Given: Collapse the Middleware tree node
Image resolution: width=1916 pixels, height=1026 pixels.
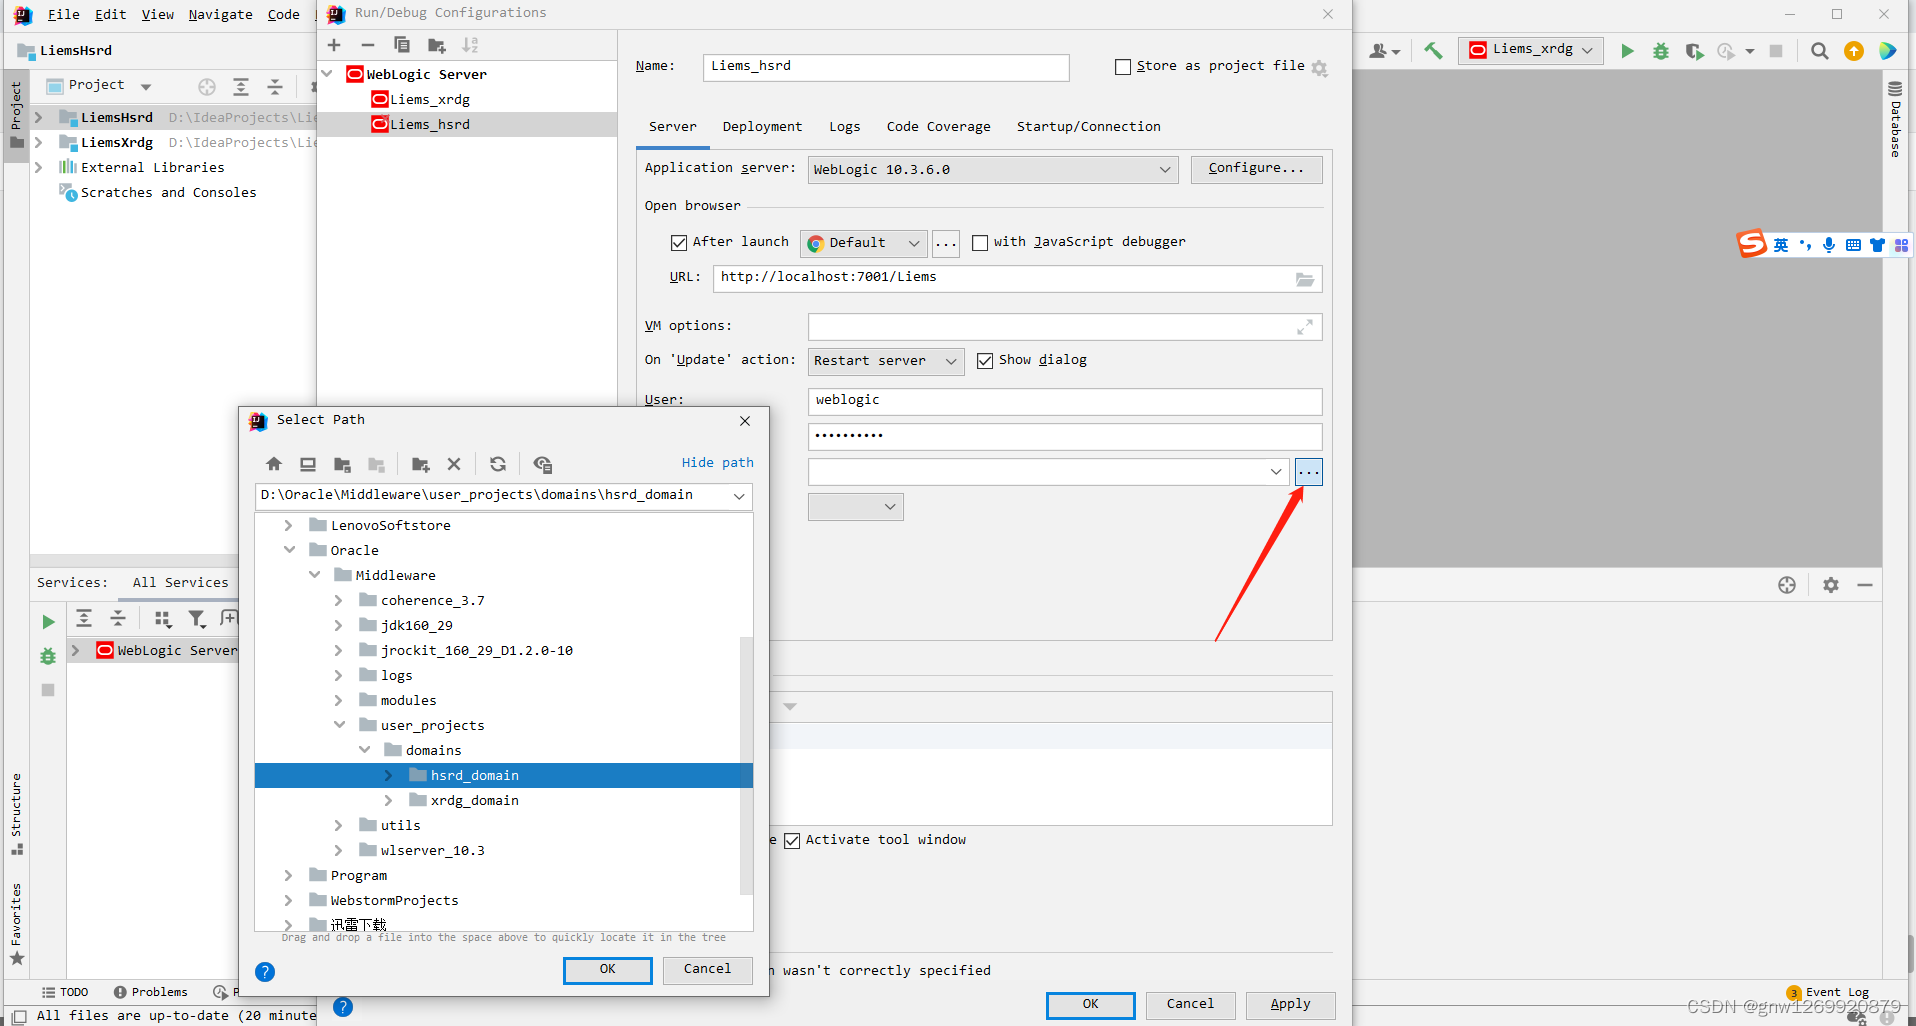Looking at the screenshot, I should pyautogui.click(x=315, y=574).
